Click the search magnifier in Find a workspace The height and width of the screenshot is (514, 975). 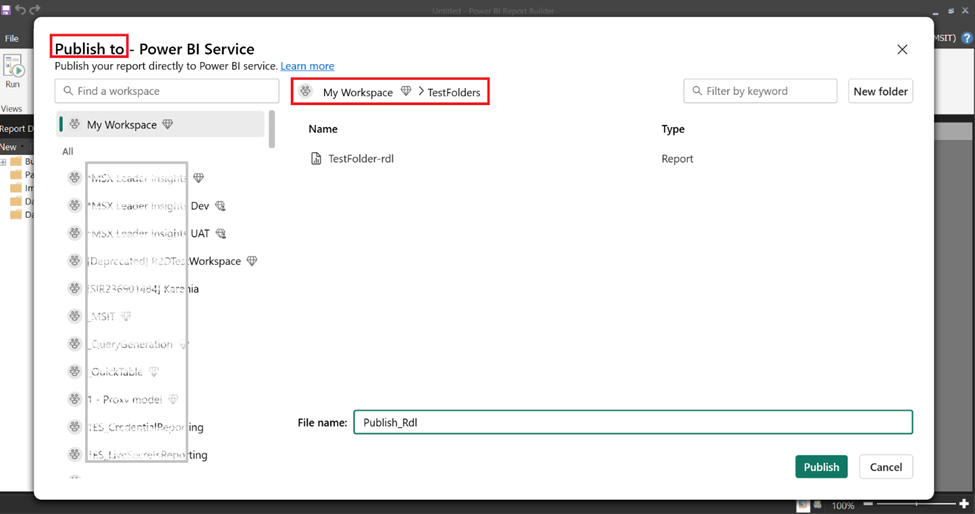pos(68,91)
